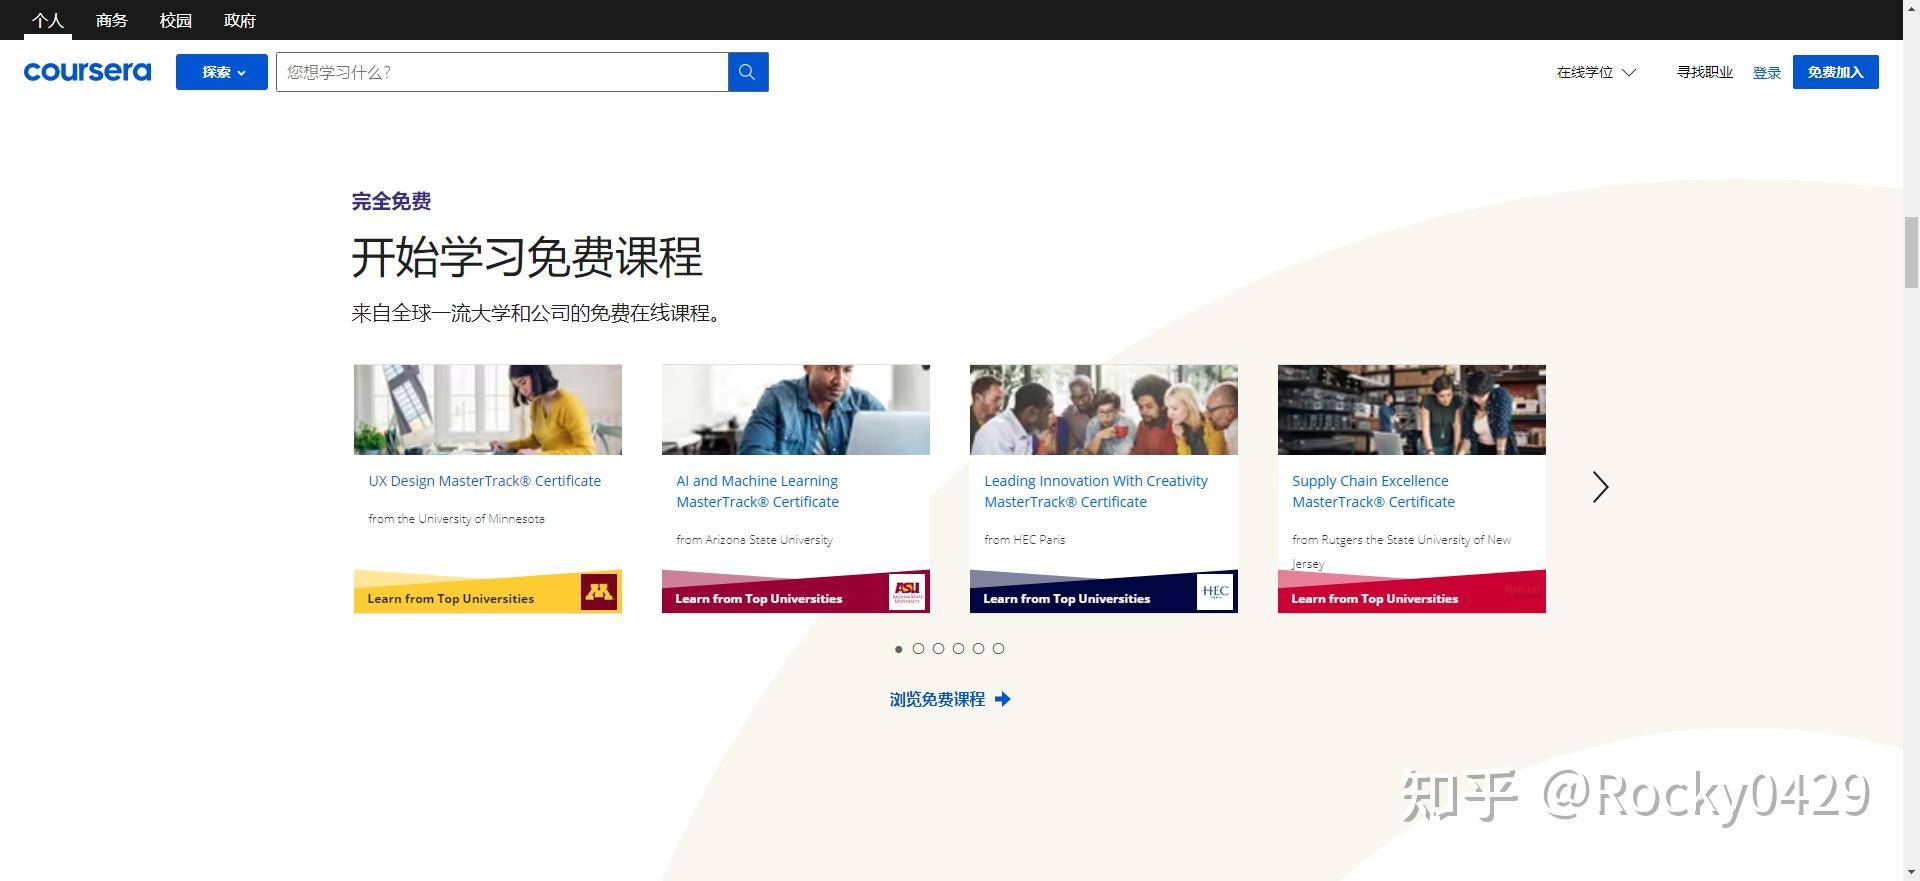Open Leading Innovation With Creativity link

[1096, 491]
